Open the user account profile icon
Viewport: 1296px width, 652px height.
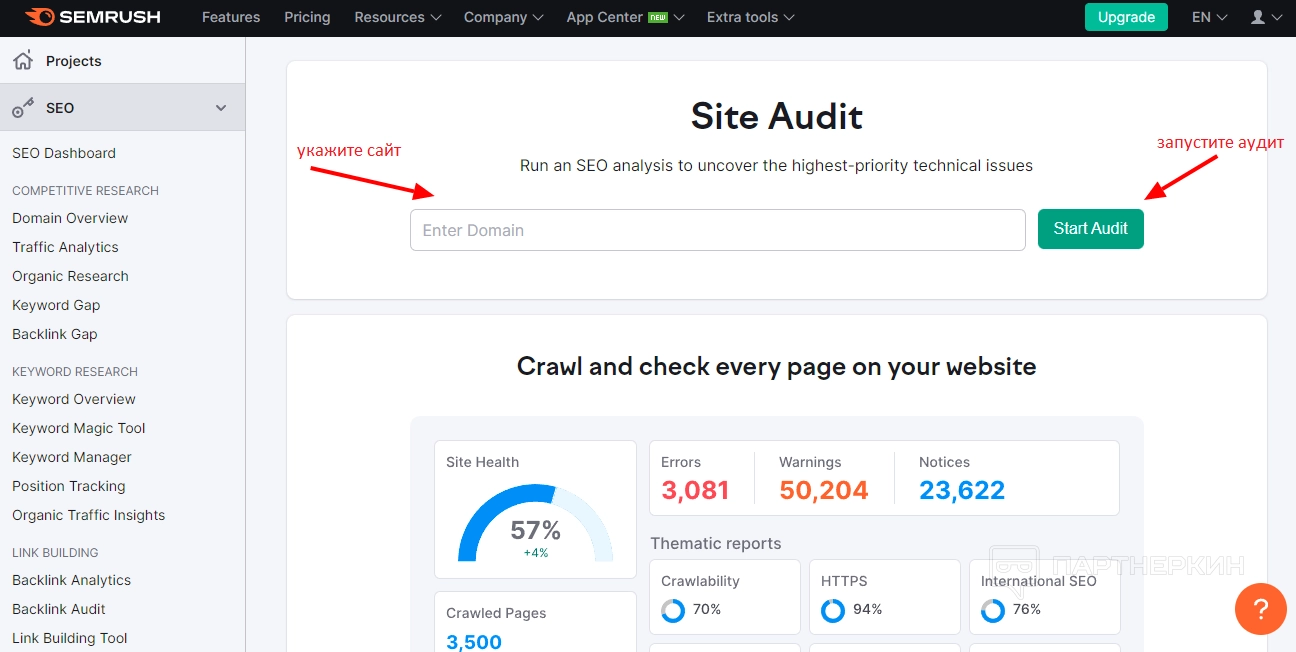tap(1258, 17)
